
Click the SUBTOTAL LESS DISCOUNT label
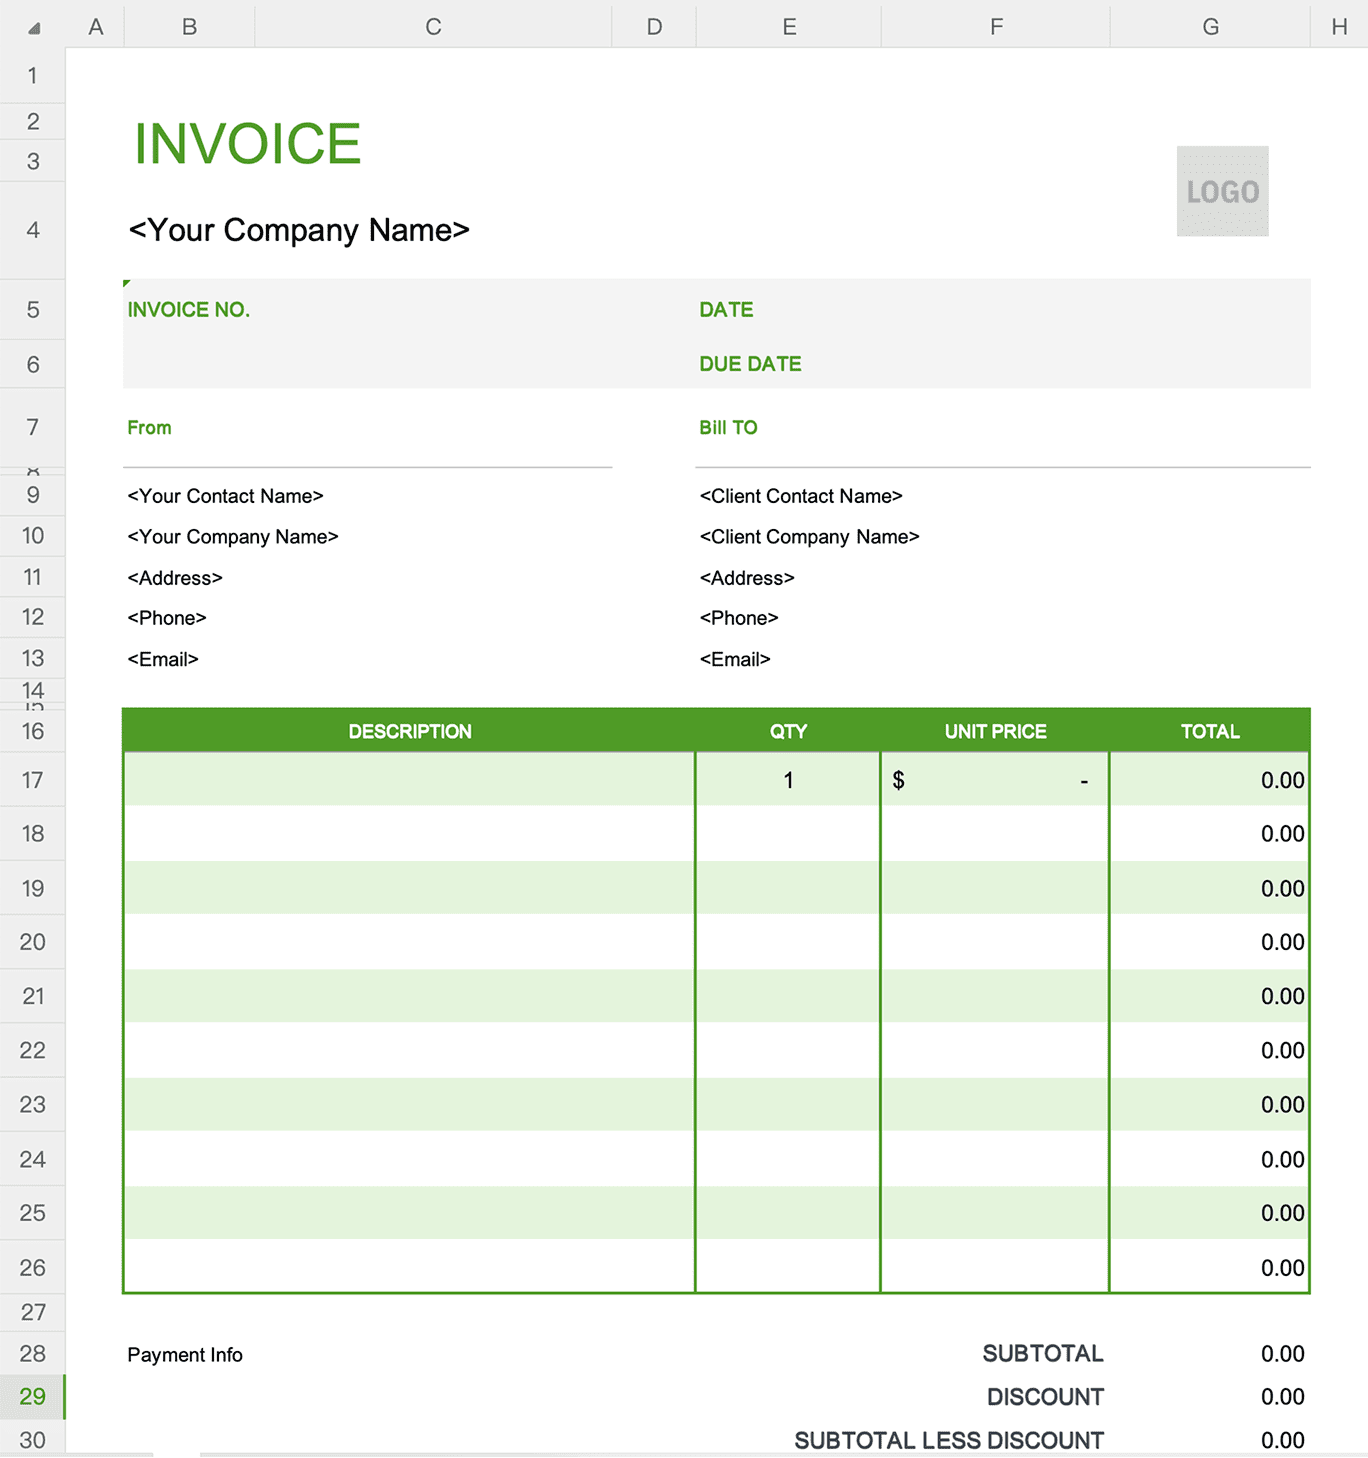coord(949,1441)
